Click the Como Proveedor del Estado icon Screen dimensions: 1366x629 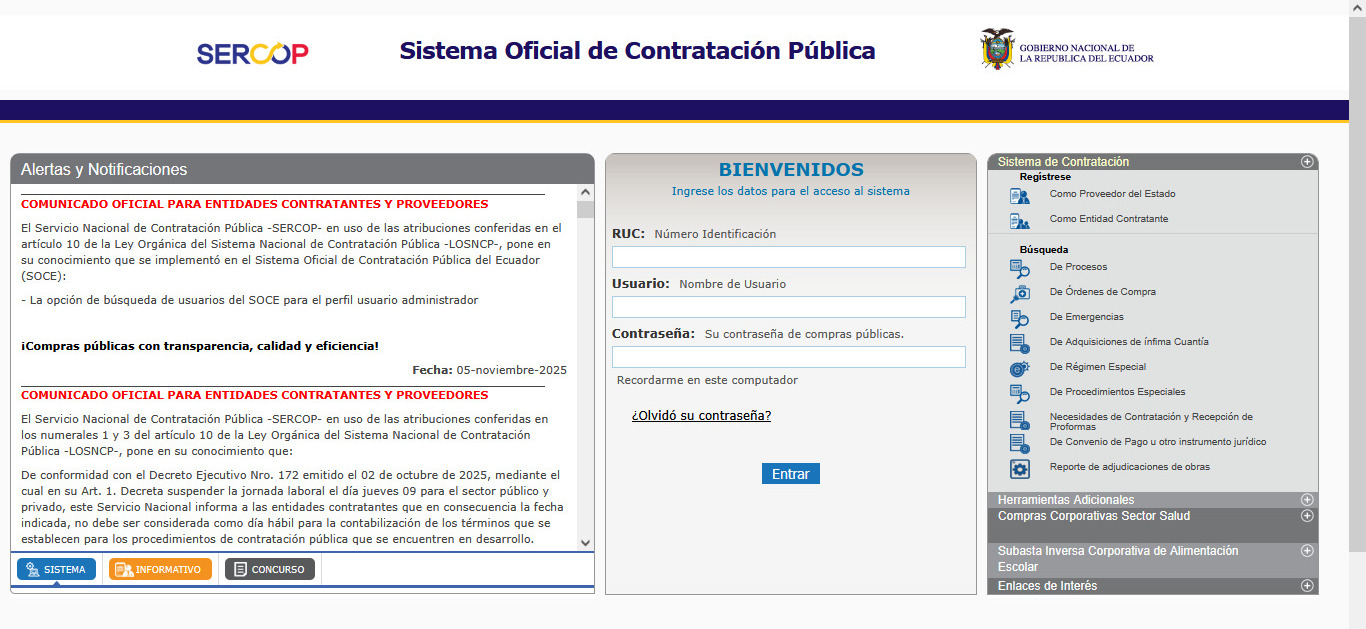tap(1019, 195)
